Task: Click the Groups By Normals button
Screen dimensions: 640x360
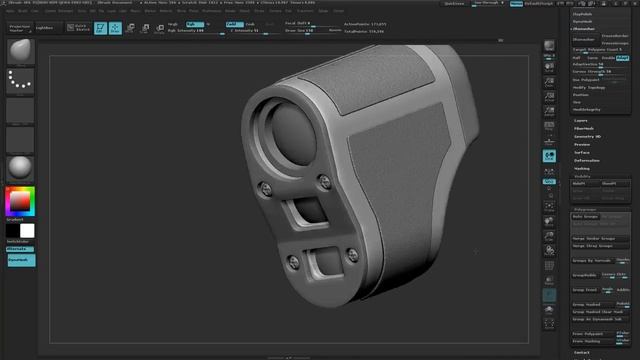Action: click(592, 261)
